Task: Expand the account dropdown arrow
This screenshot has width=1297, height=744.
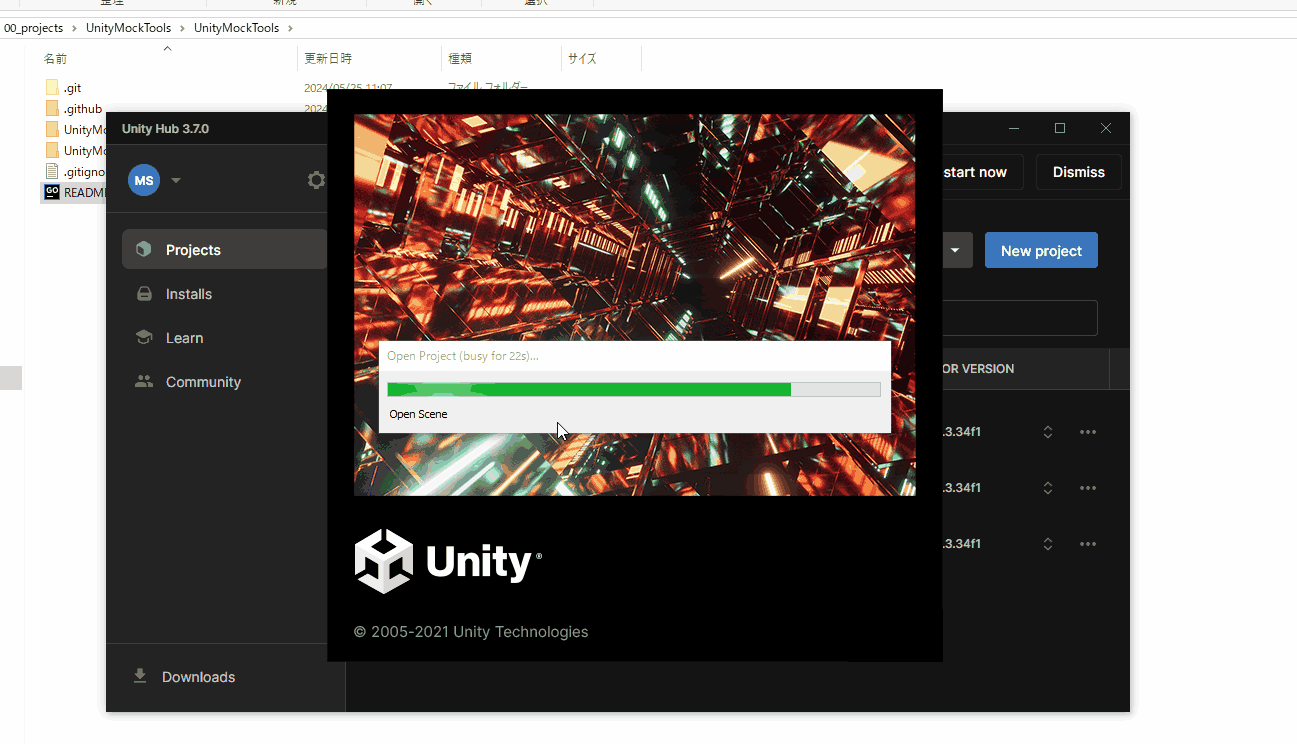Action: point(176,180)
